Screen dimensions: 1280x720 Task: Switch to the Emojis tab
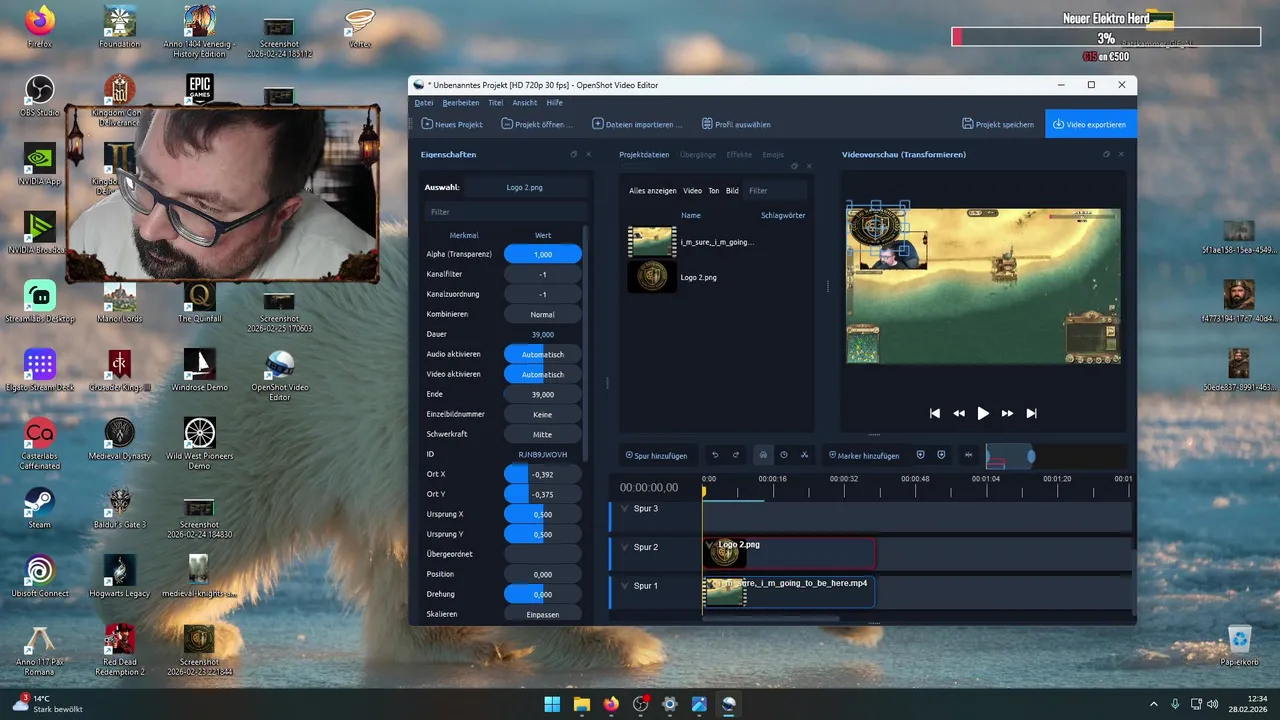(x=773, y=155)
